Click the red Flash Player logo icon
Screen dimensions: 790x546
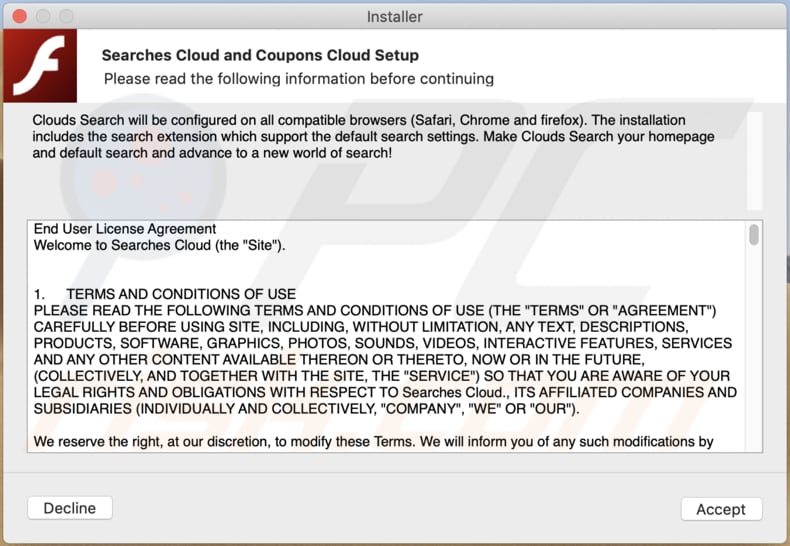point(40,65)
